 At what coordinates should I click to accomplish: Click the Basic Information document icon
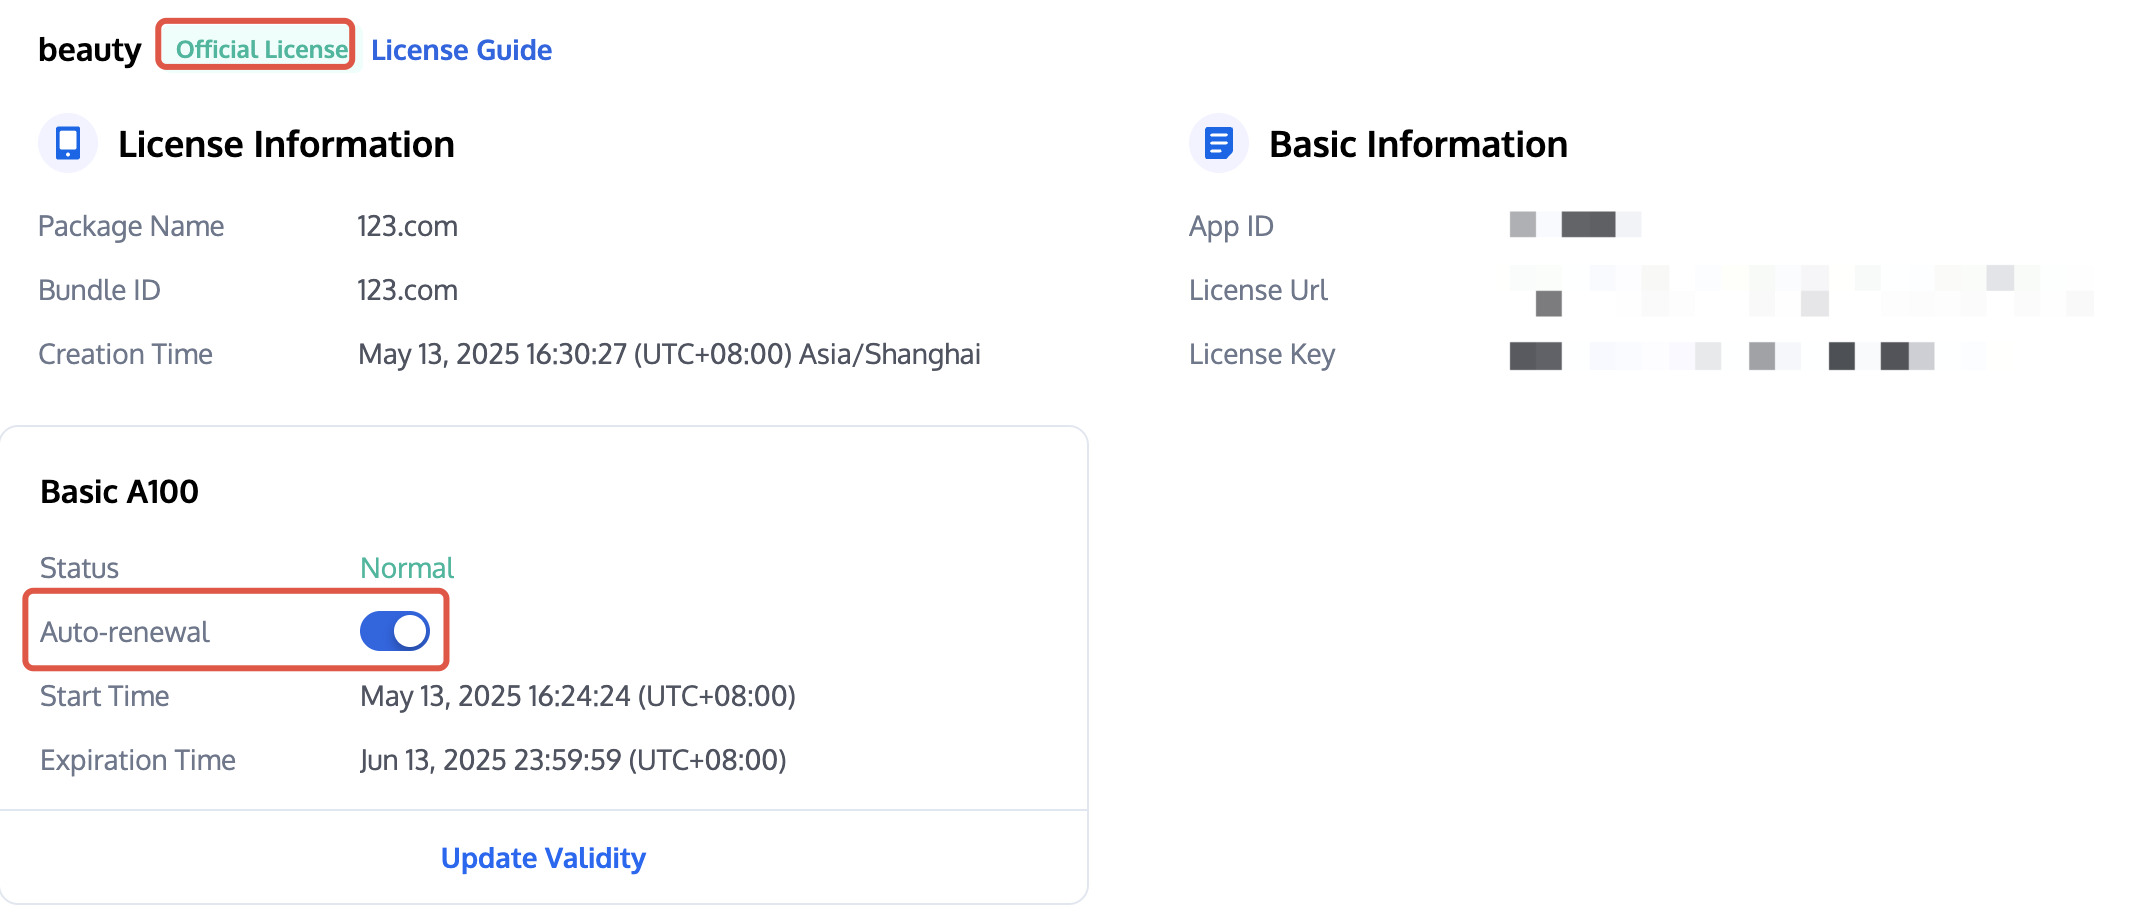point(1218,143)
